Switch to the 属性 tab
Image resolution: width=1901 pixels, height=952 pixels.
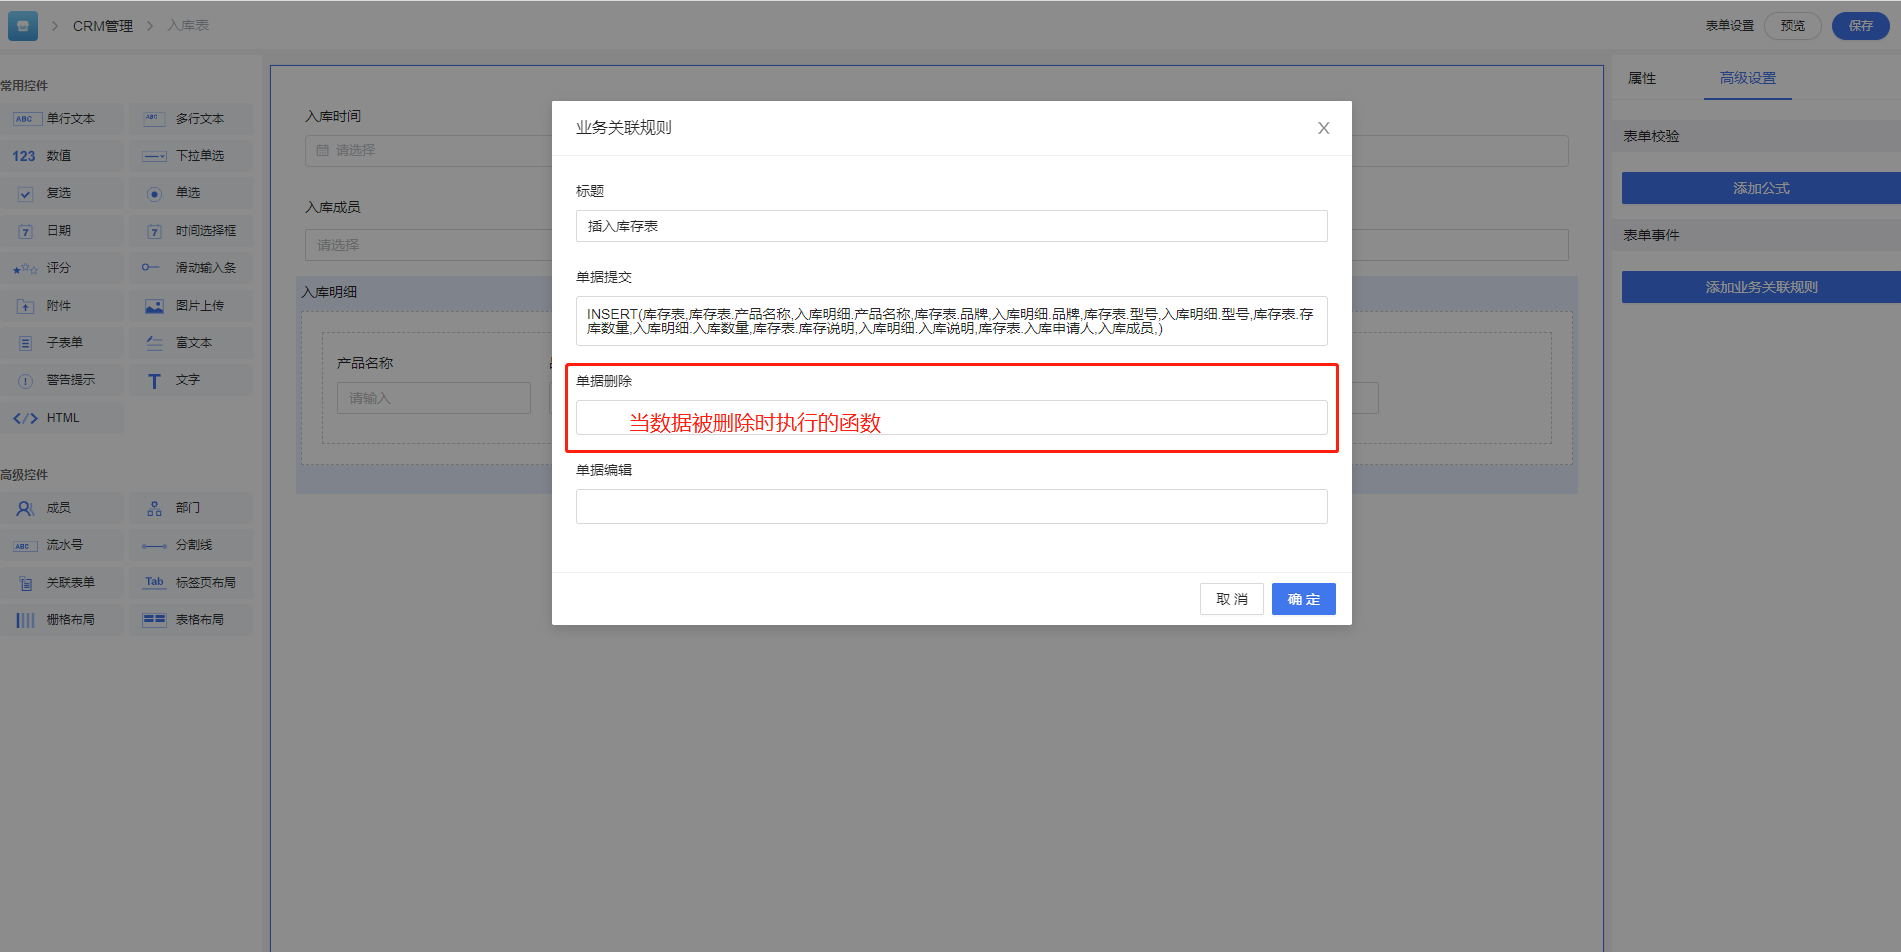[1642, 78]
